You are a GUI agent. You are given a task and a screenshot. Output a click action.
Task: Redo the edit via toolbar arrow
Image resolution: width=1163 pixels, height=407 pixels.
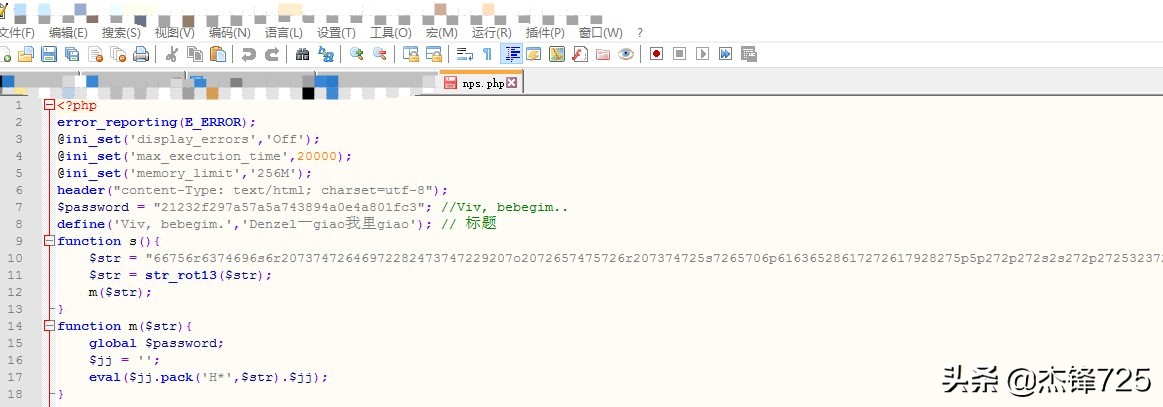coord(272,53)
